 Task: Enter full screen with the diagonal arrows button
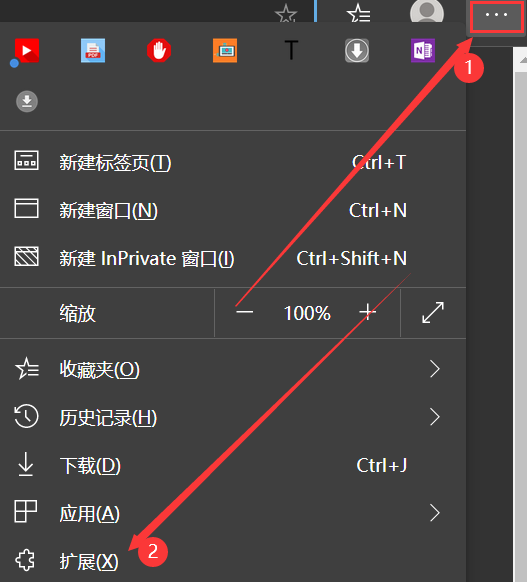pos(433,313)
